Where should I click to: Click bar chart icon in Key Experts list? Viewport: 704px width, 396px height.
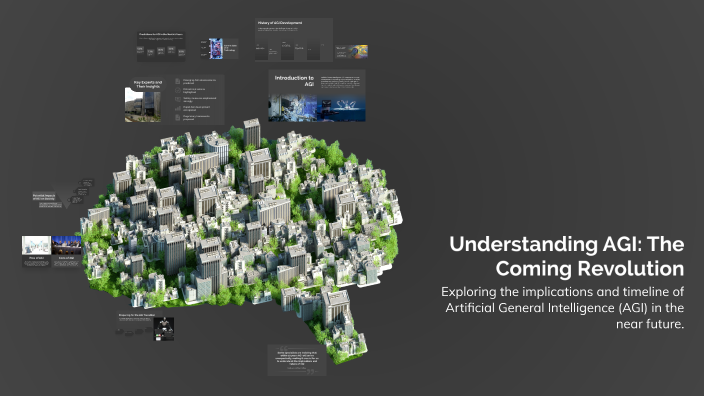tap(178, 108)
